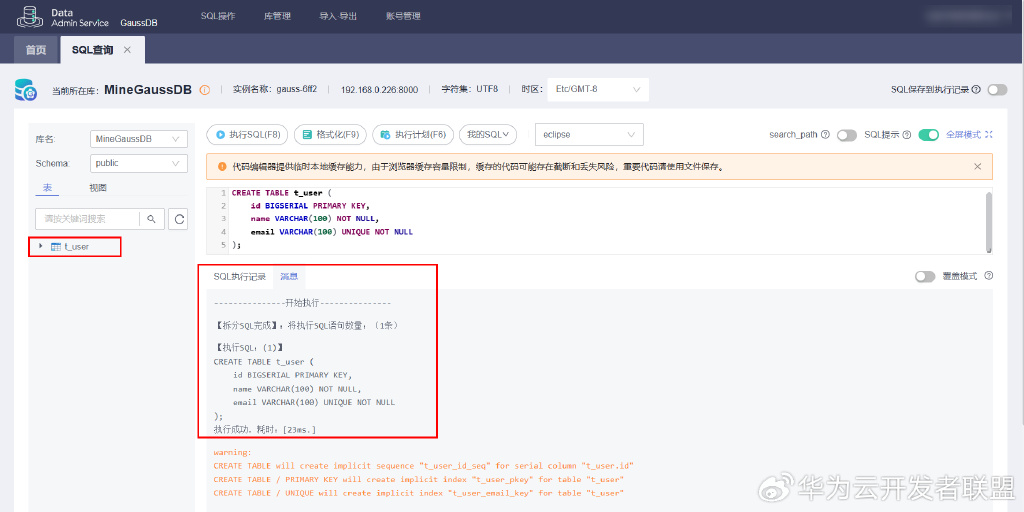Click editor line with id BIGSERIAL PRIMARY KEY
Viewport: 1024px width, 512px height.
(x=310, y=206)
